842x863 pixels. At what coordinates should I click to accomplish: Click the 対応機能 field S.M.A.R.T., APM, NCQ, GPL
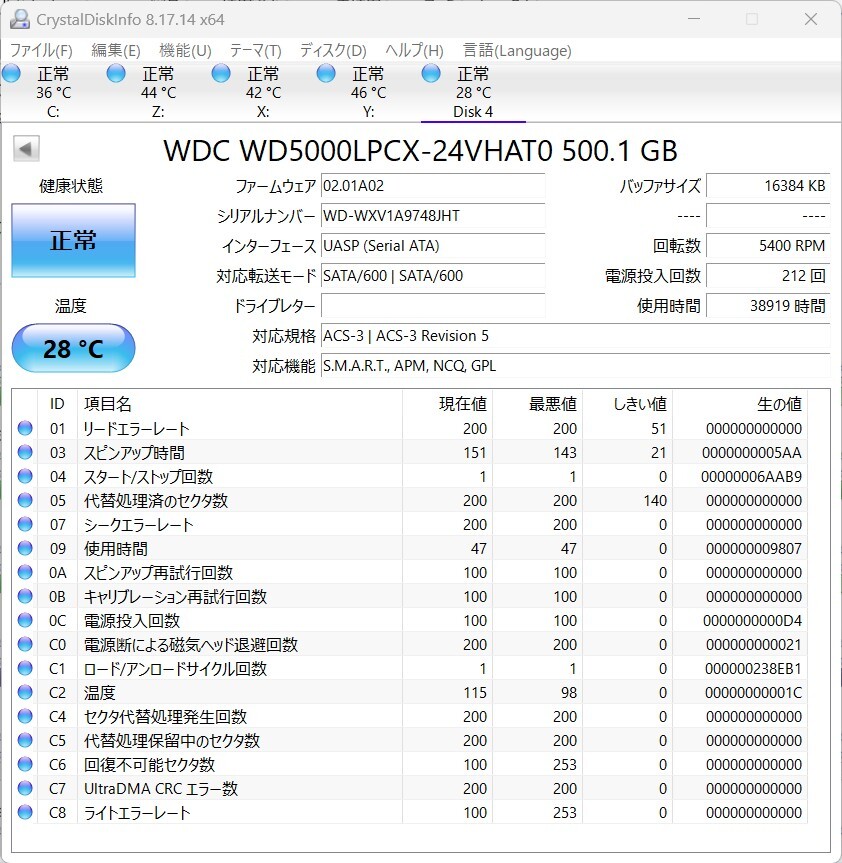(x=576, y=365)
